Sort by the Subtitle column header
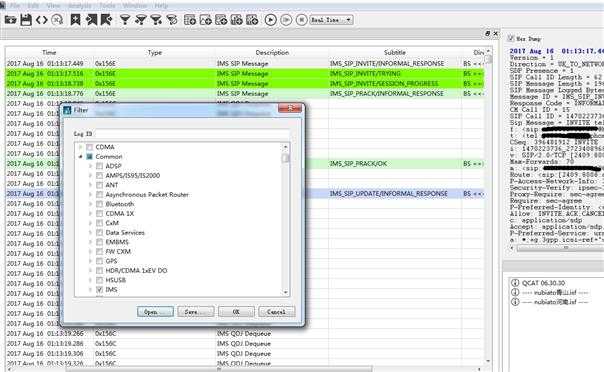The image size is (604, 372). tap(395, 52)
